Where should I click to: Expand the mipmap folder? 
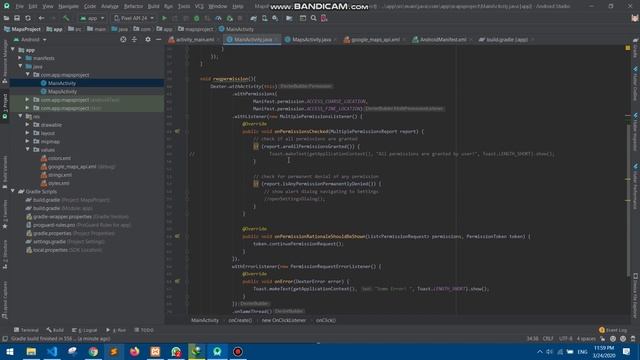tap(27, 141)
